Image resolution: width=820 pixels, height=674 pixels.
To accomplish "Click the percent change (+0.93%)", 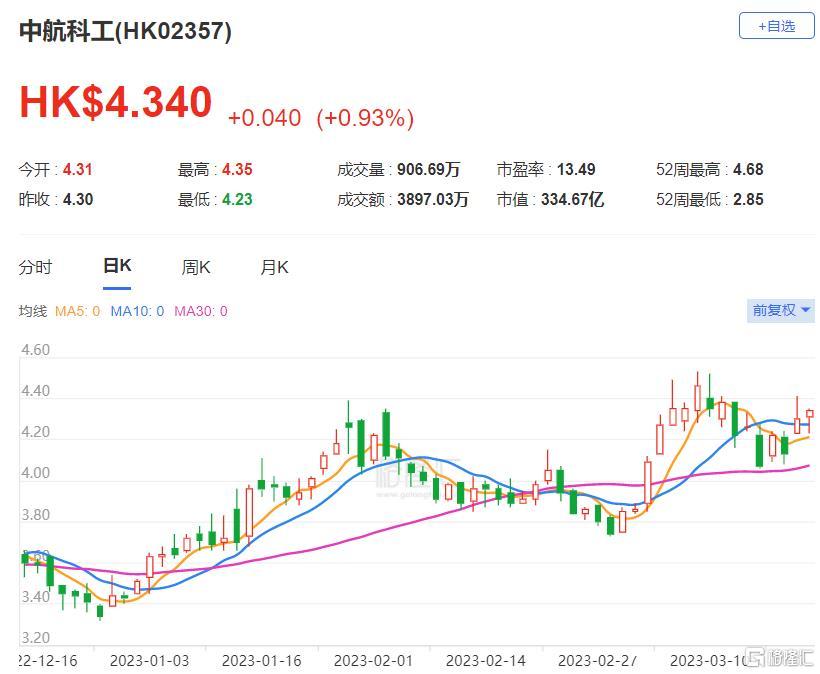I will tap(365, 118).
